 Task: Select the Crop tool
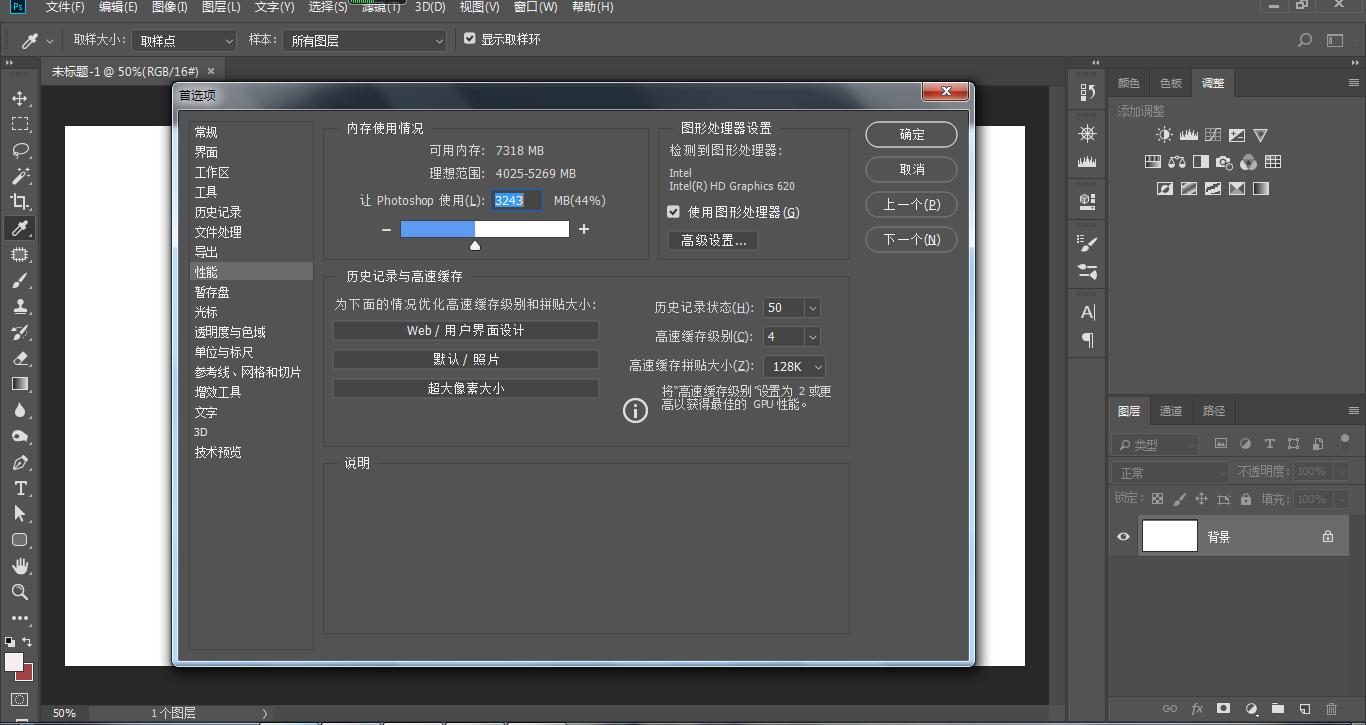(x=19, y=202)
